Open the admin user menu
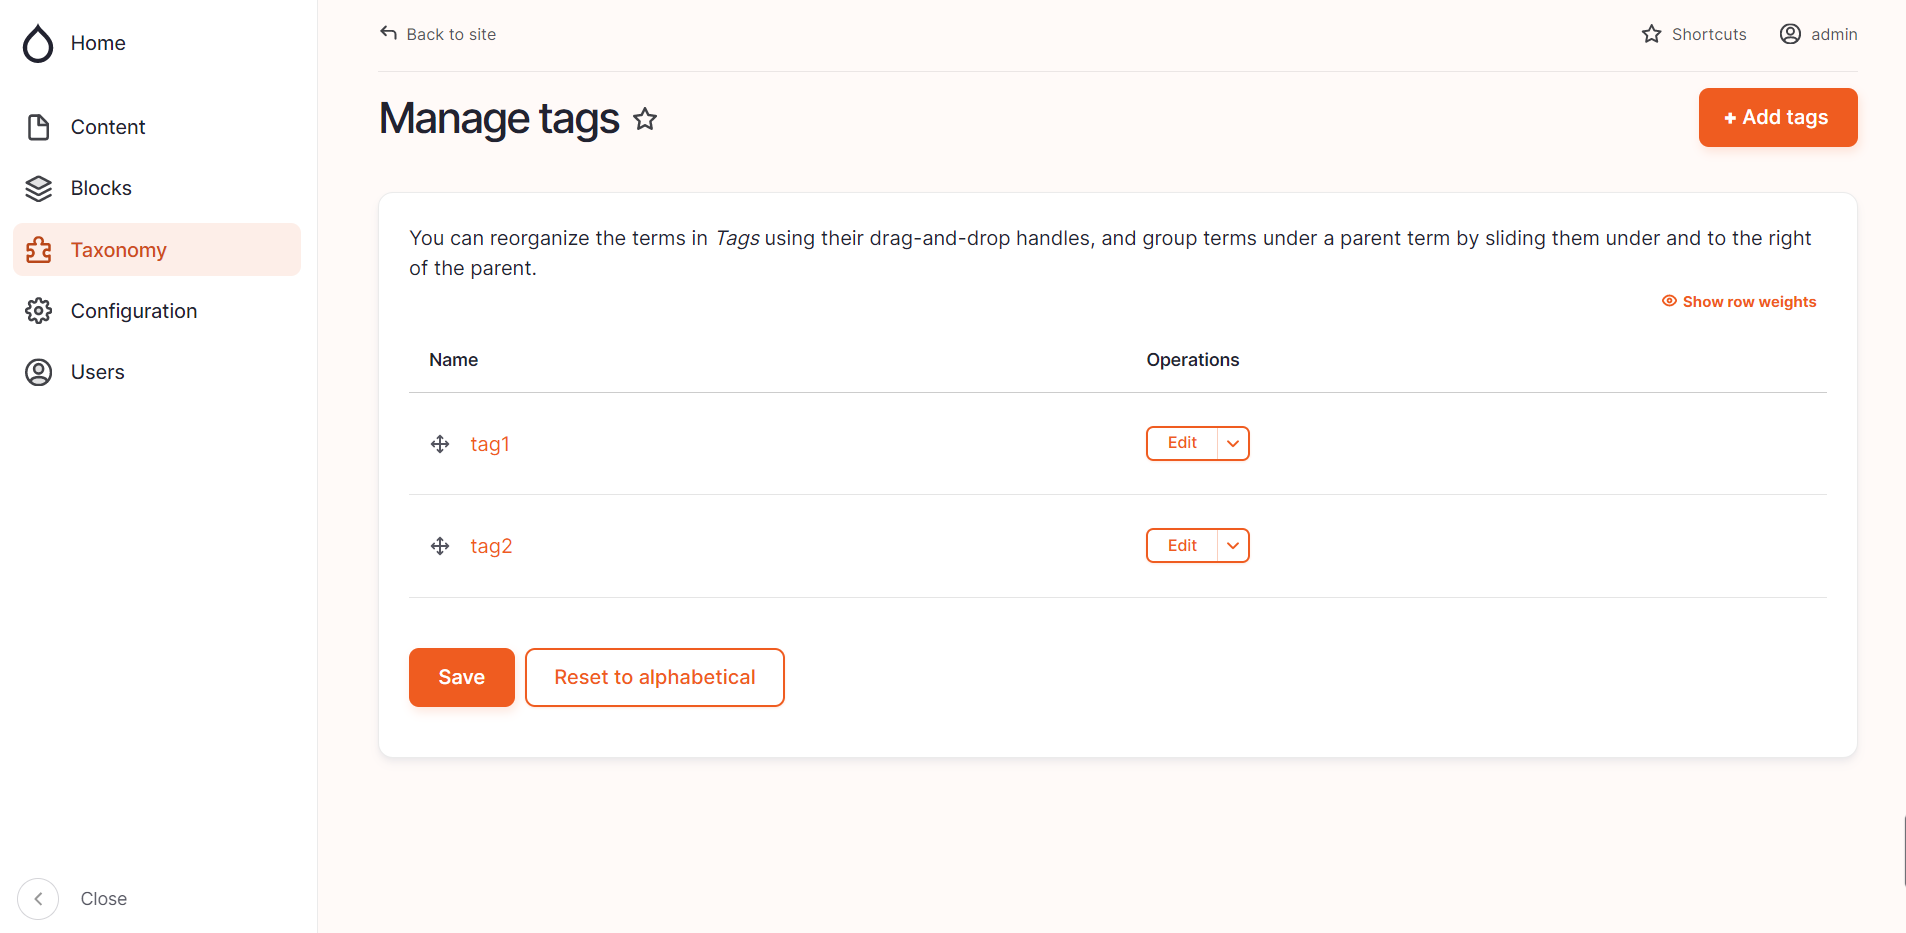The image size is (1906, 933). coord(1818,34)
